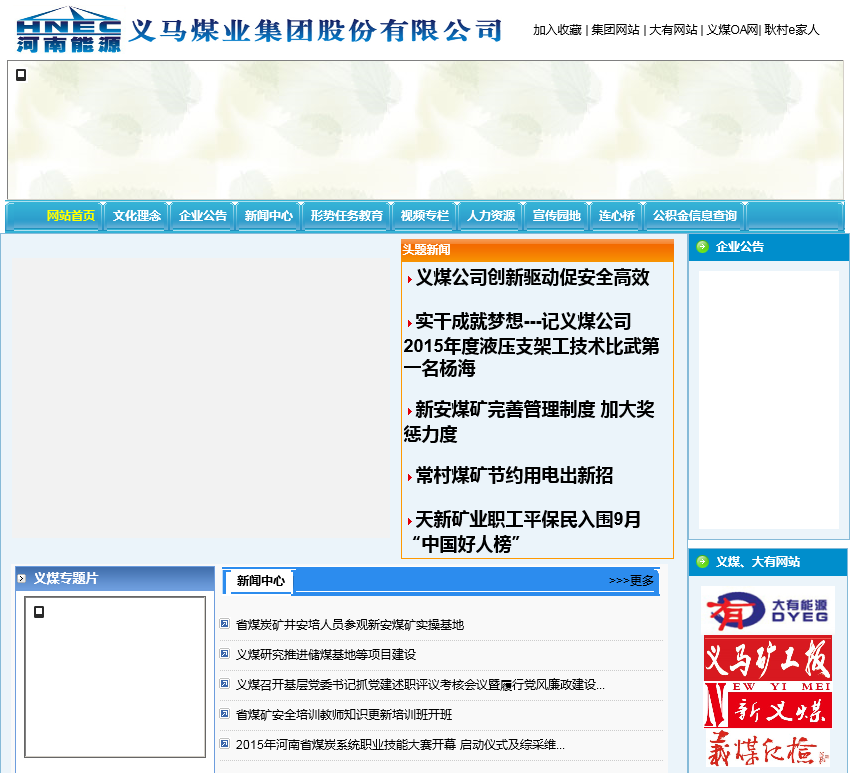
Task: Open 公积金信息查询 navigation item
Action: [694, 216]
